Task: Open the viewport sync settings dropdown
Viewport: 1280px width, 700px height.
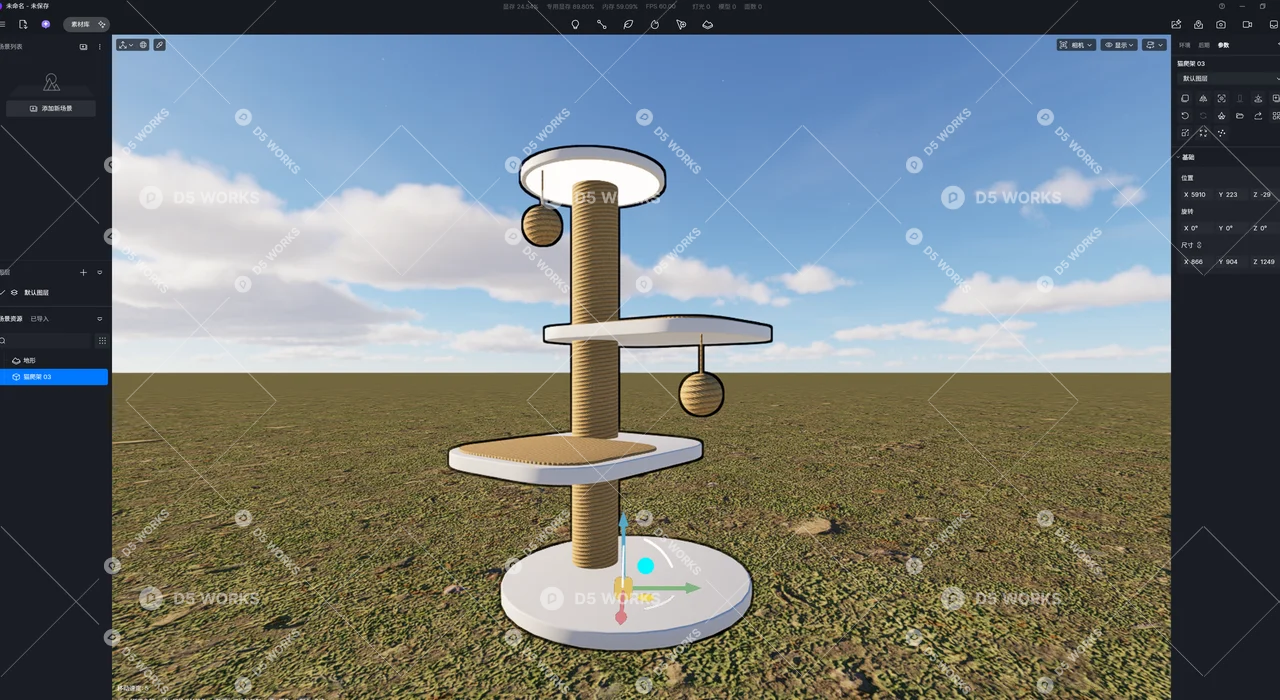Action: click(1155, 45)
